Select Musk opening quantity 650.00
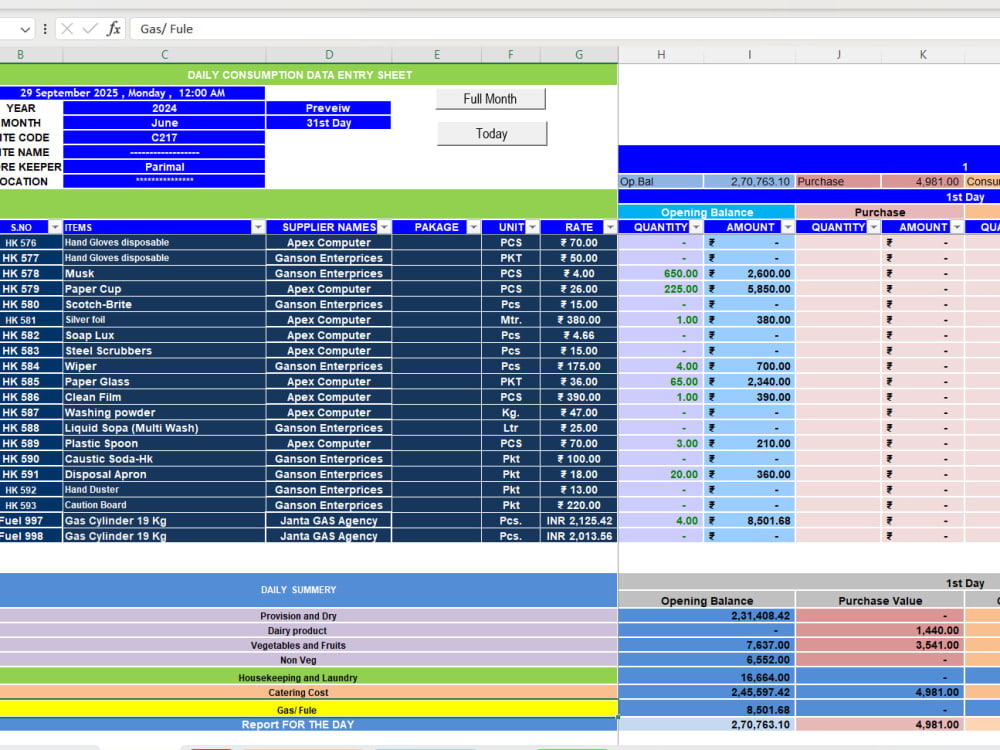1000x750 pixels. (x=661, y=274)
